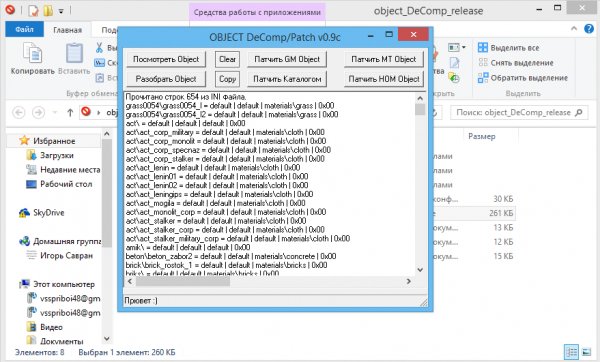Image resolution: width=600 pixels, height=362 pixels.
Task: Open Загрузки in navigation pane
Action: 57,155
